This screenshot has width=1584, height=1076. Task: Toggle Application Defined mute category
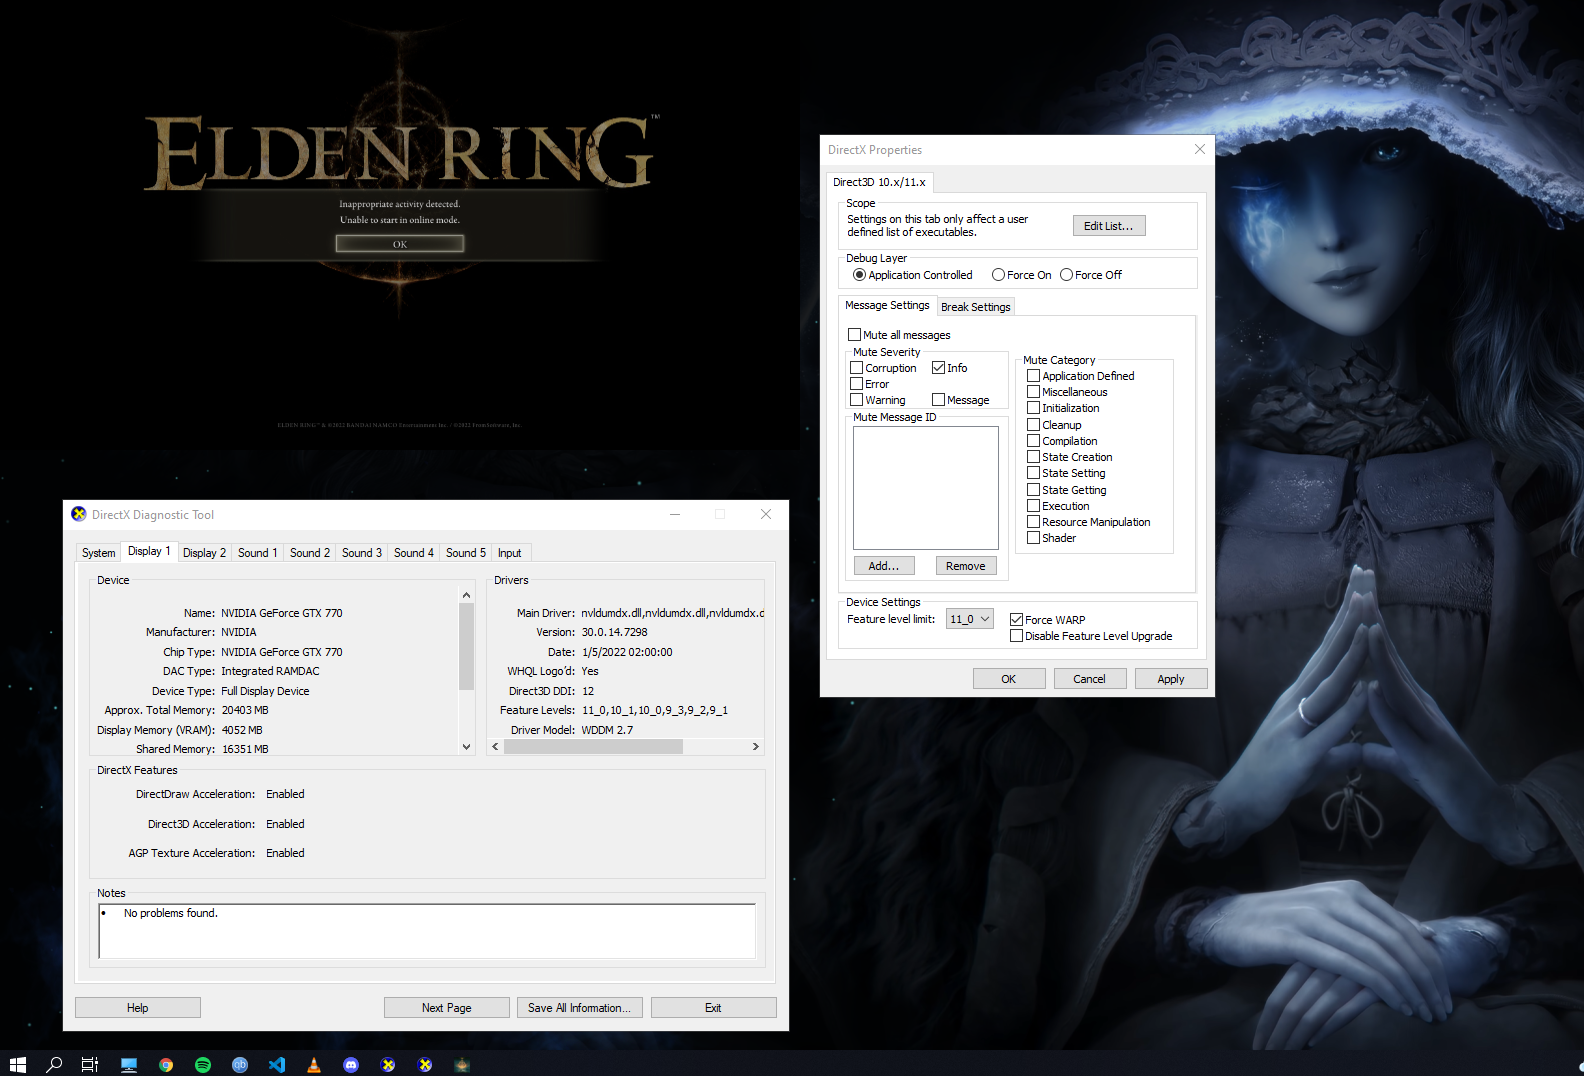pyautogui.click(x=1034, y=376)
